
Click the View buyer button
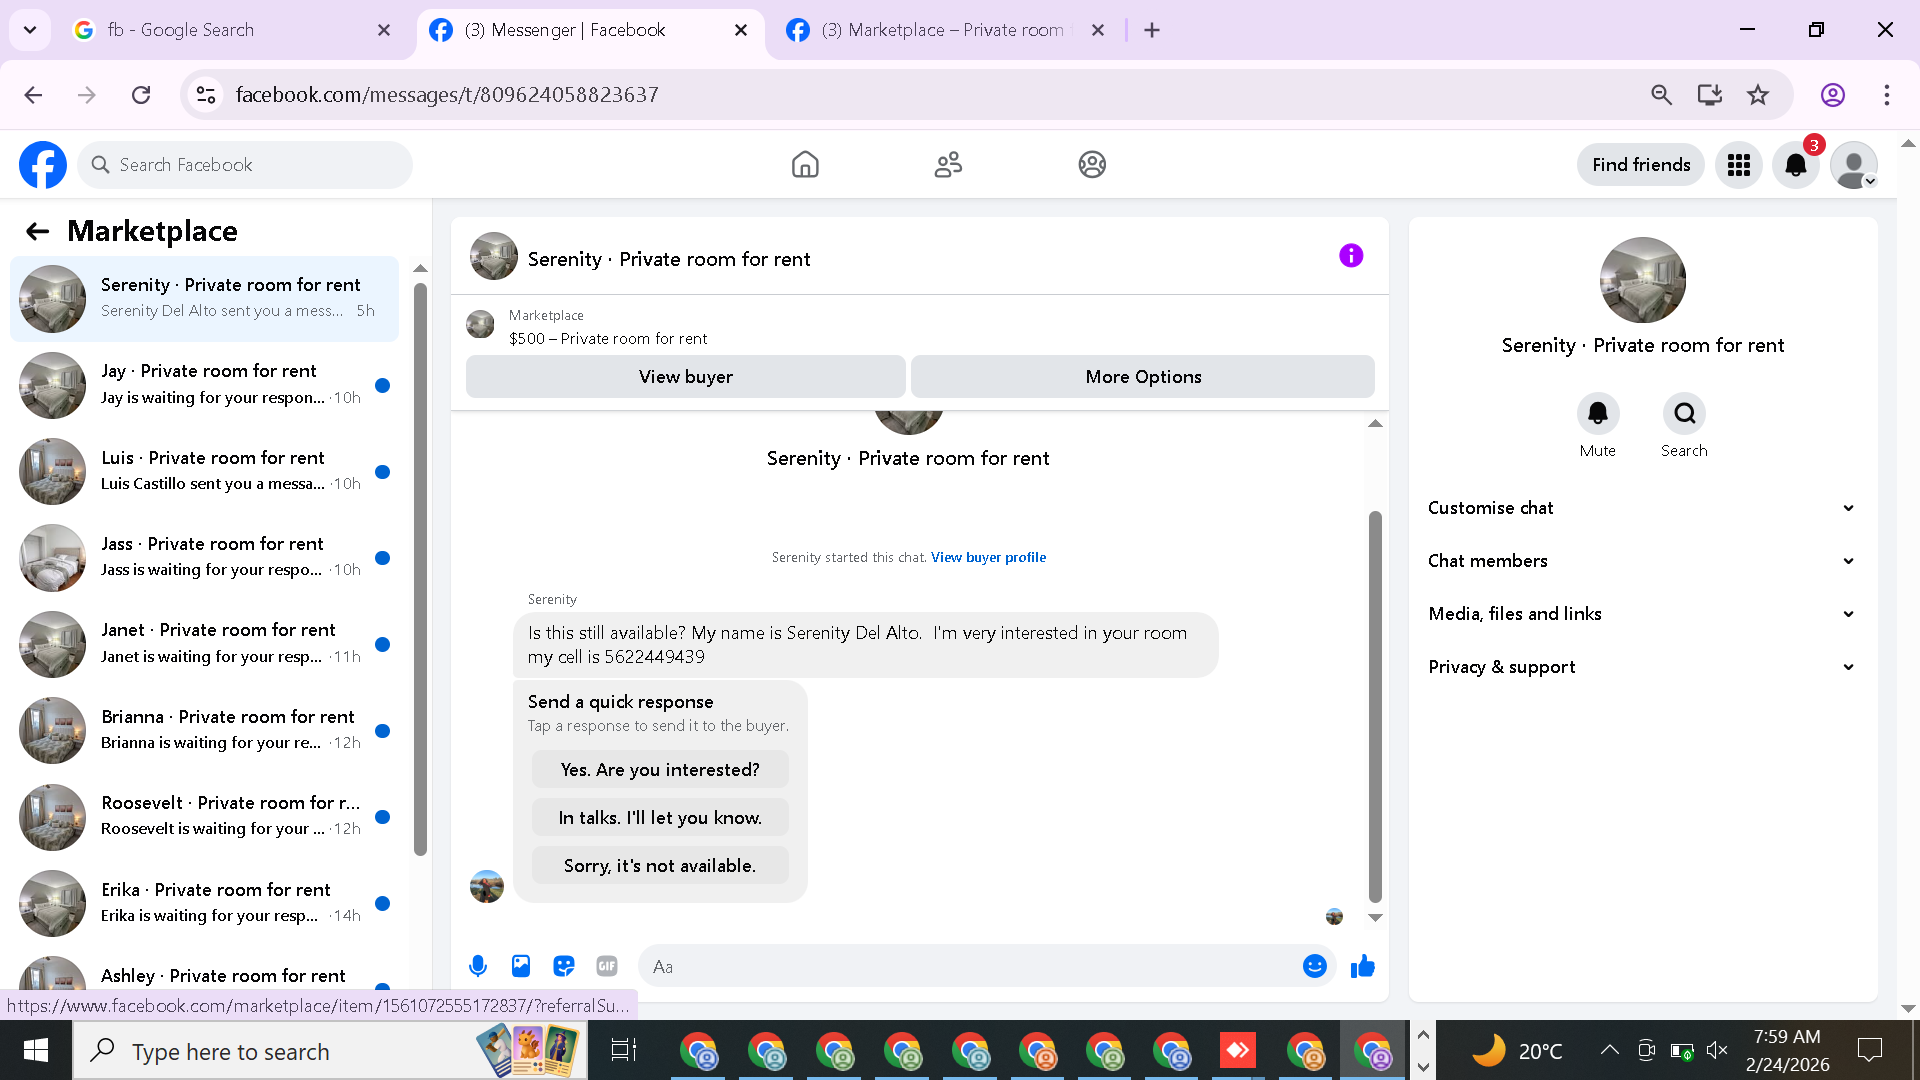point(685,377)
